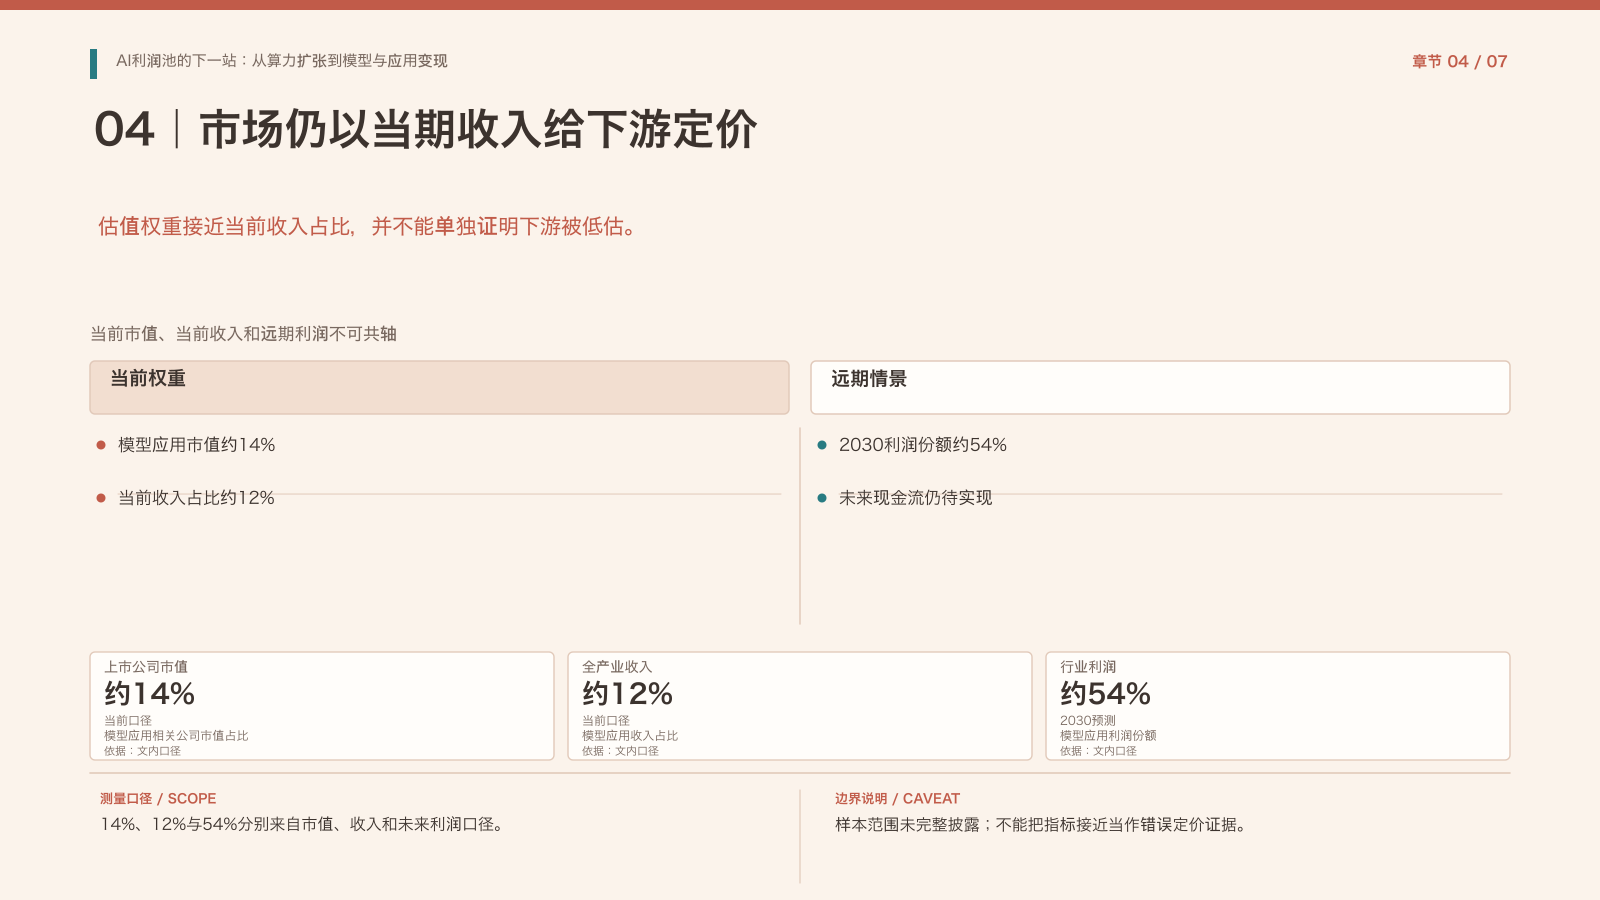The width and height of the screenshot is (1600, 900).
Task: Click the card label "全产业收入"
Action: tap(617, 667)
